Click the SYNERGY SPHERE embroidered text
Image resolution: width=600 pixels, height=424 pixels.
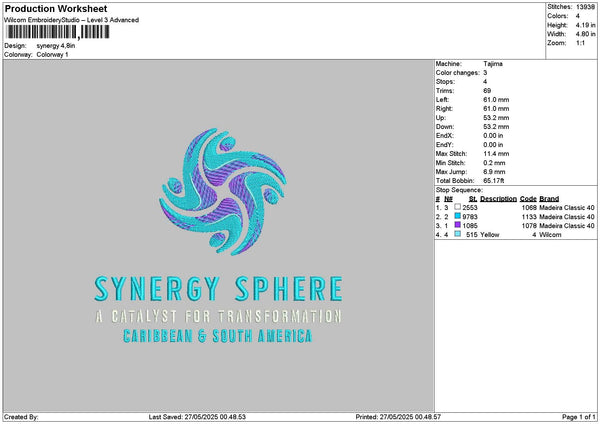pos(218,290)
